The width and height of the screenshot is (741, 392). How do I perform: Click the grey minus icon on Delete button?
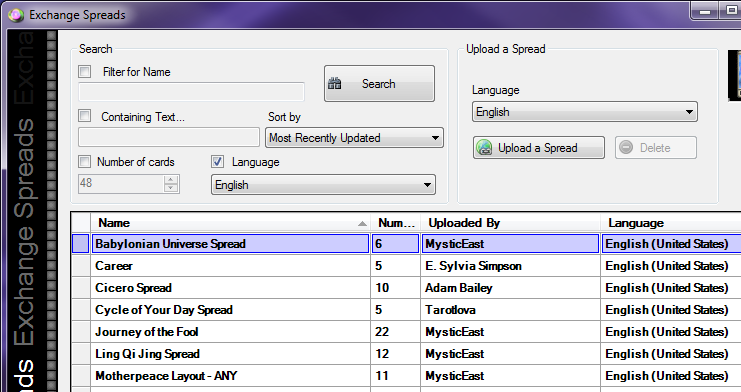(x=626, y=148)
